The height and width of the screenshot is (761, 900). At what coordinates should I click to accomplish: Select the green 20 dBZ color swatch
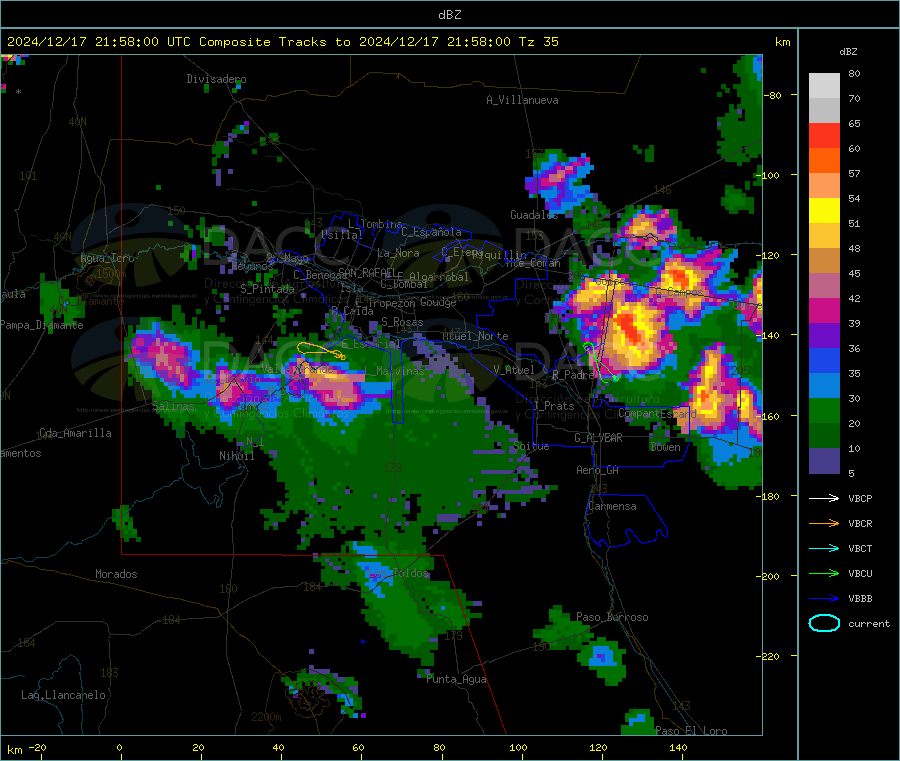coord(824,410)
